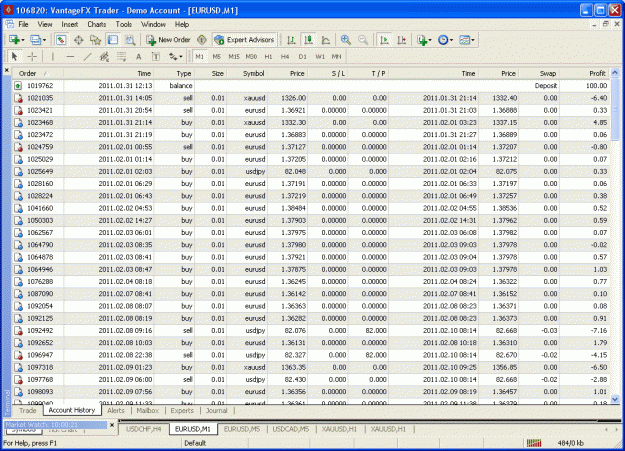This screenshot has width=625, height=451.
Task: Select the trendline drawing tool
Action: (x=88, y=57)
